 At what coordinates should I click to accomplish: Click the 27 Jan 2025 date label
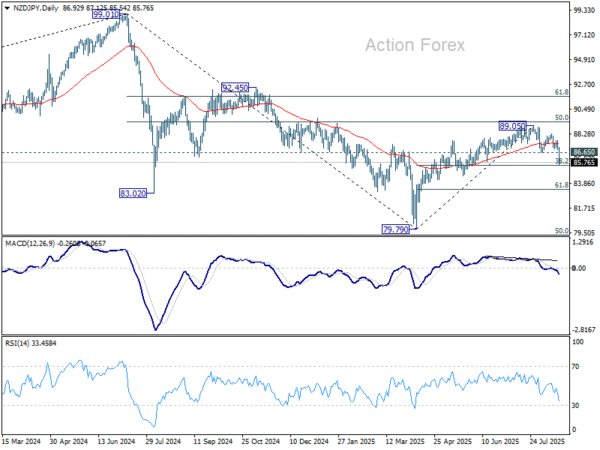357,441
